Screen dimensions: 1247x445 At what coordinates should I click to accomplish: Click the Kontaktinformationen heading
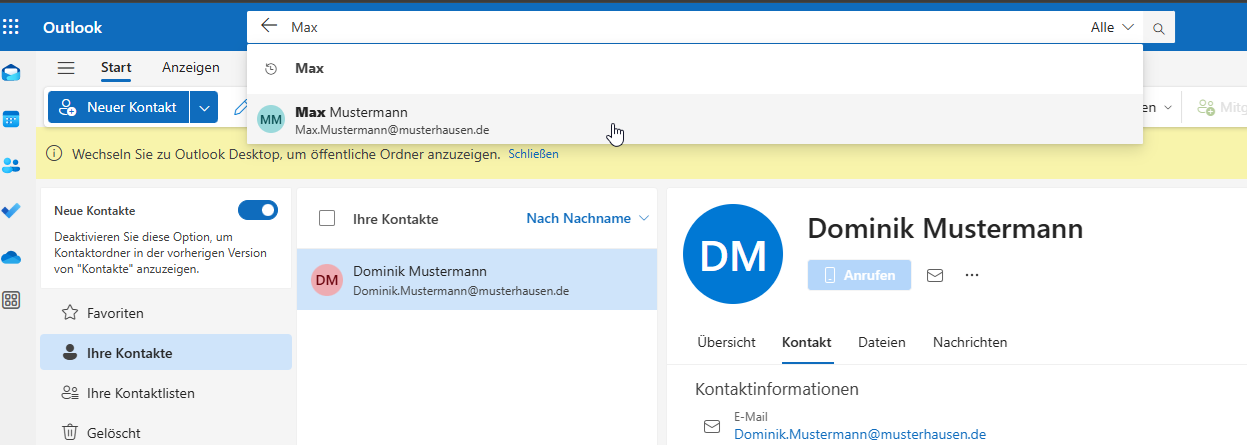point(777,389)
